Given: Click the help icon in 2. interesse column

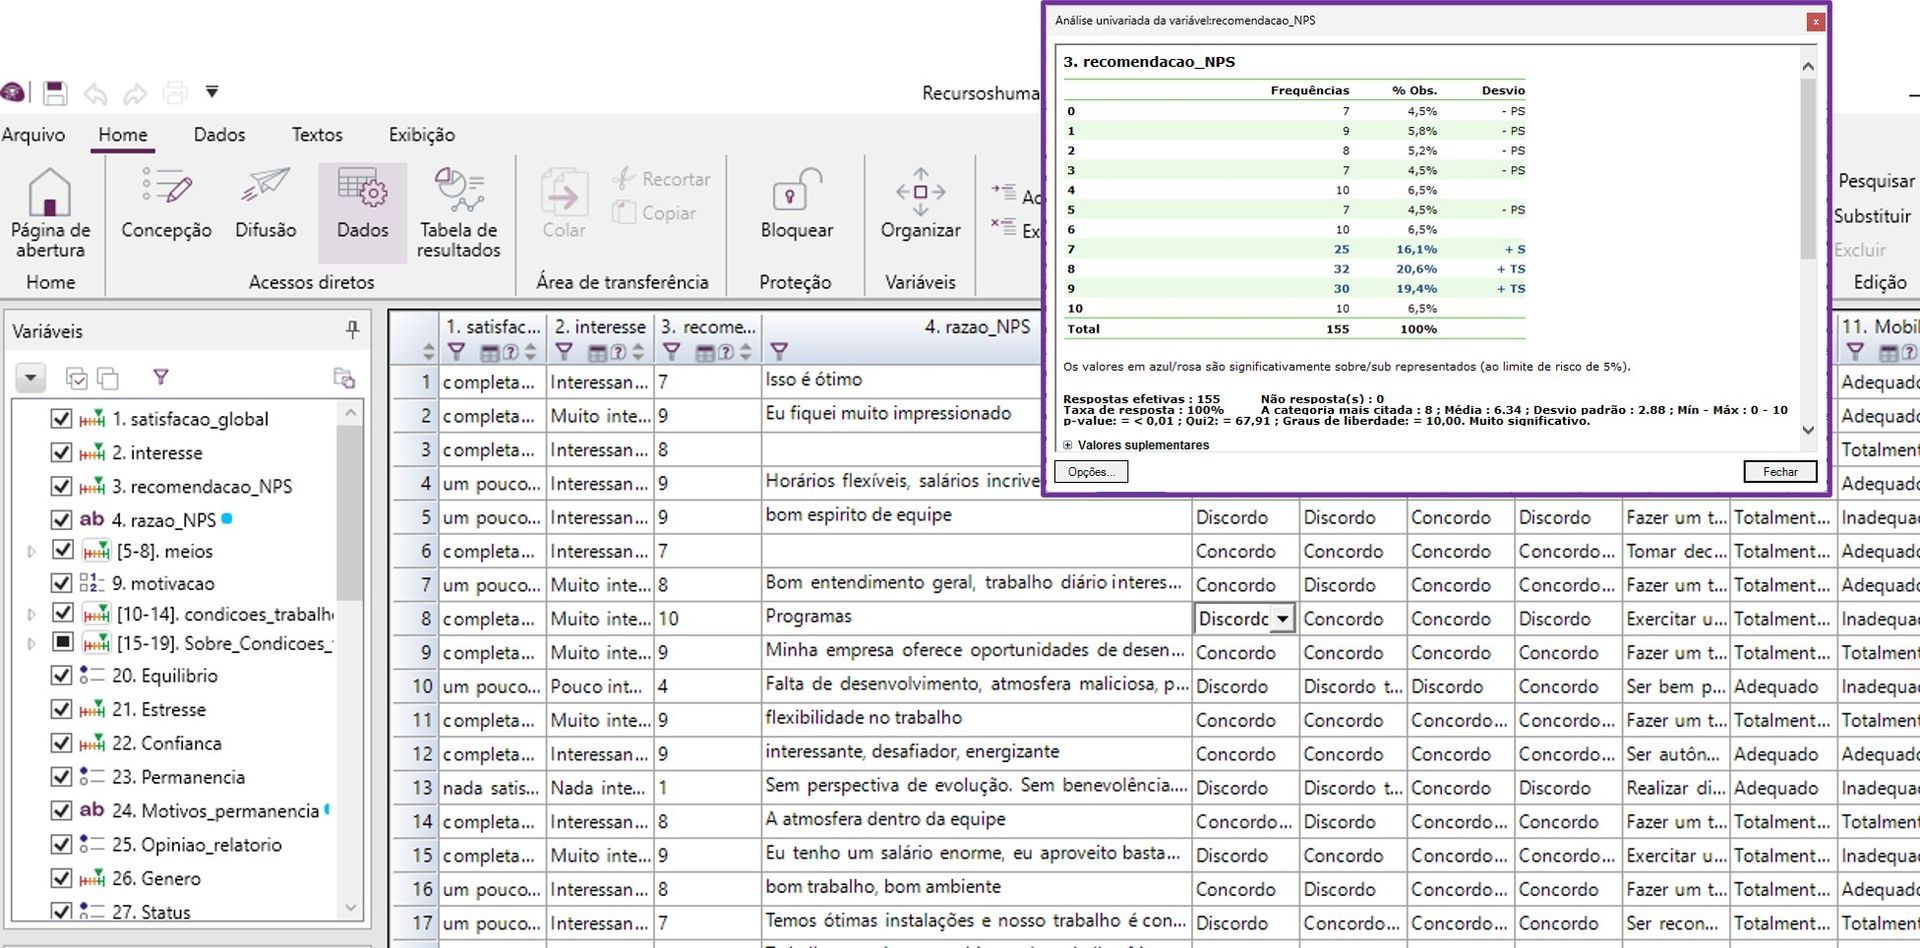Looking at the screenshot, I should 618,352.
